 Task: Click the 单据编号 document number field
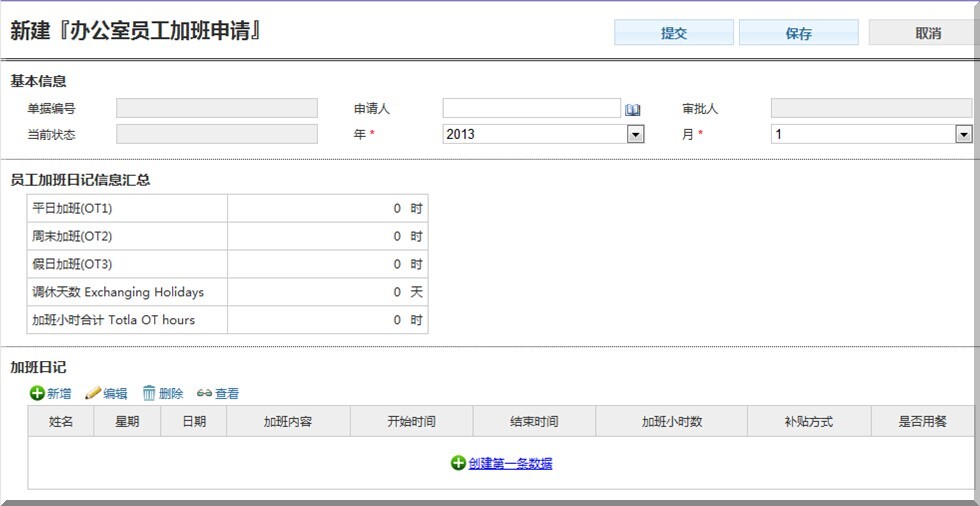(x=217, y=108)
